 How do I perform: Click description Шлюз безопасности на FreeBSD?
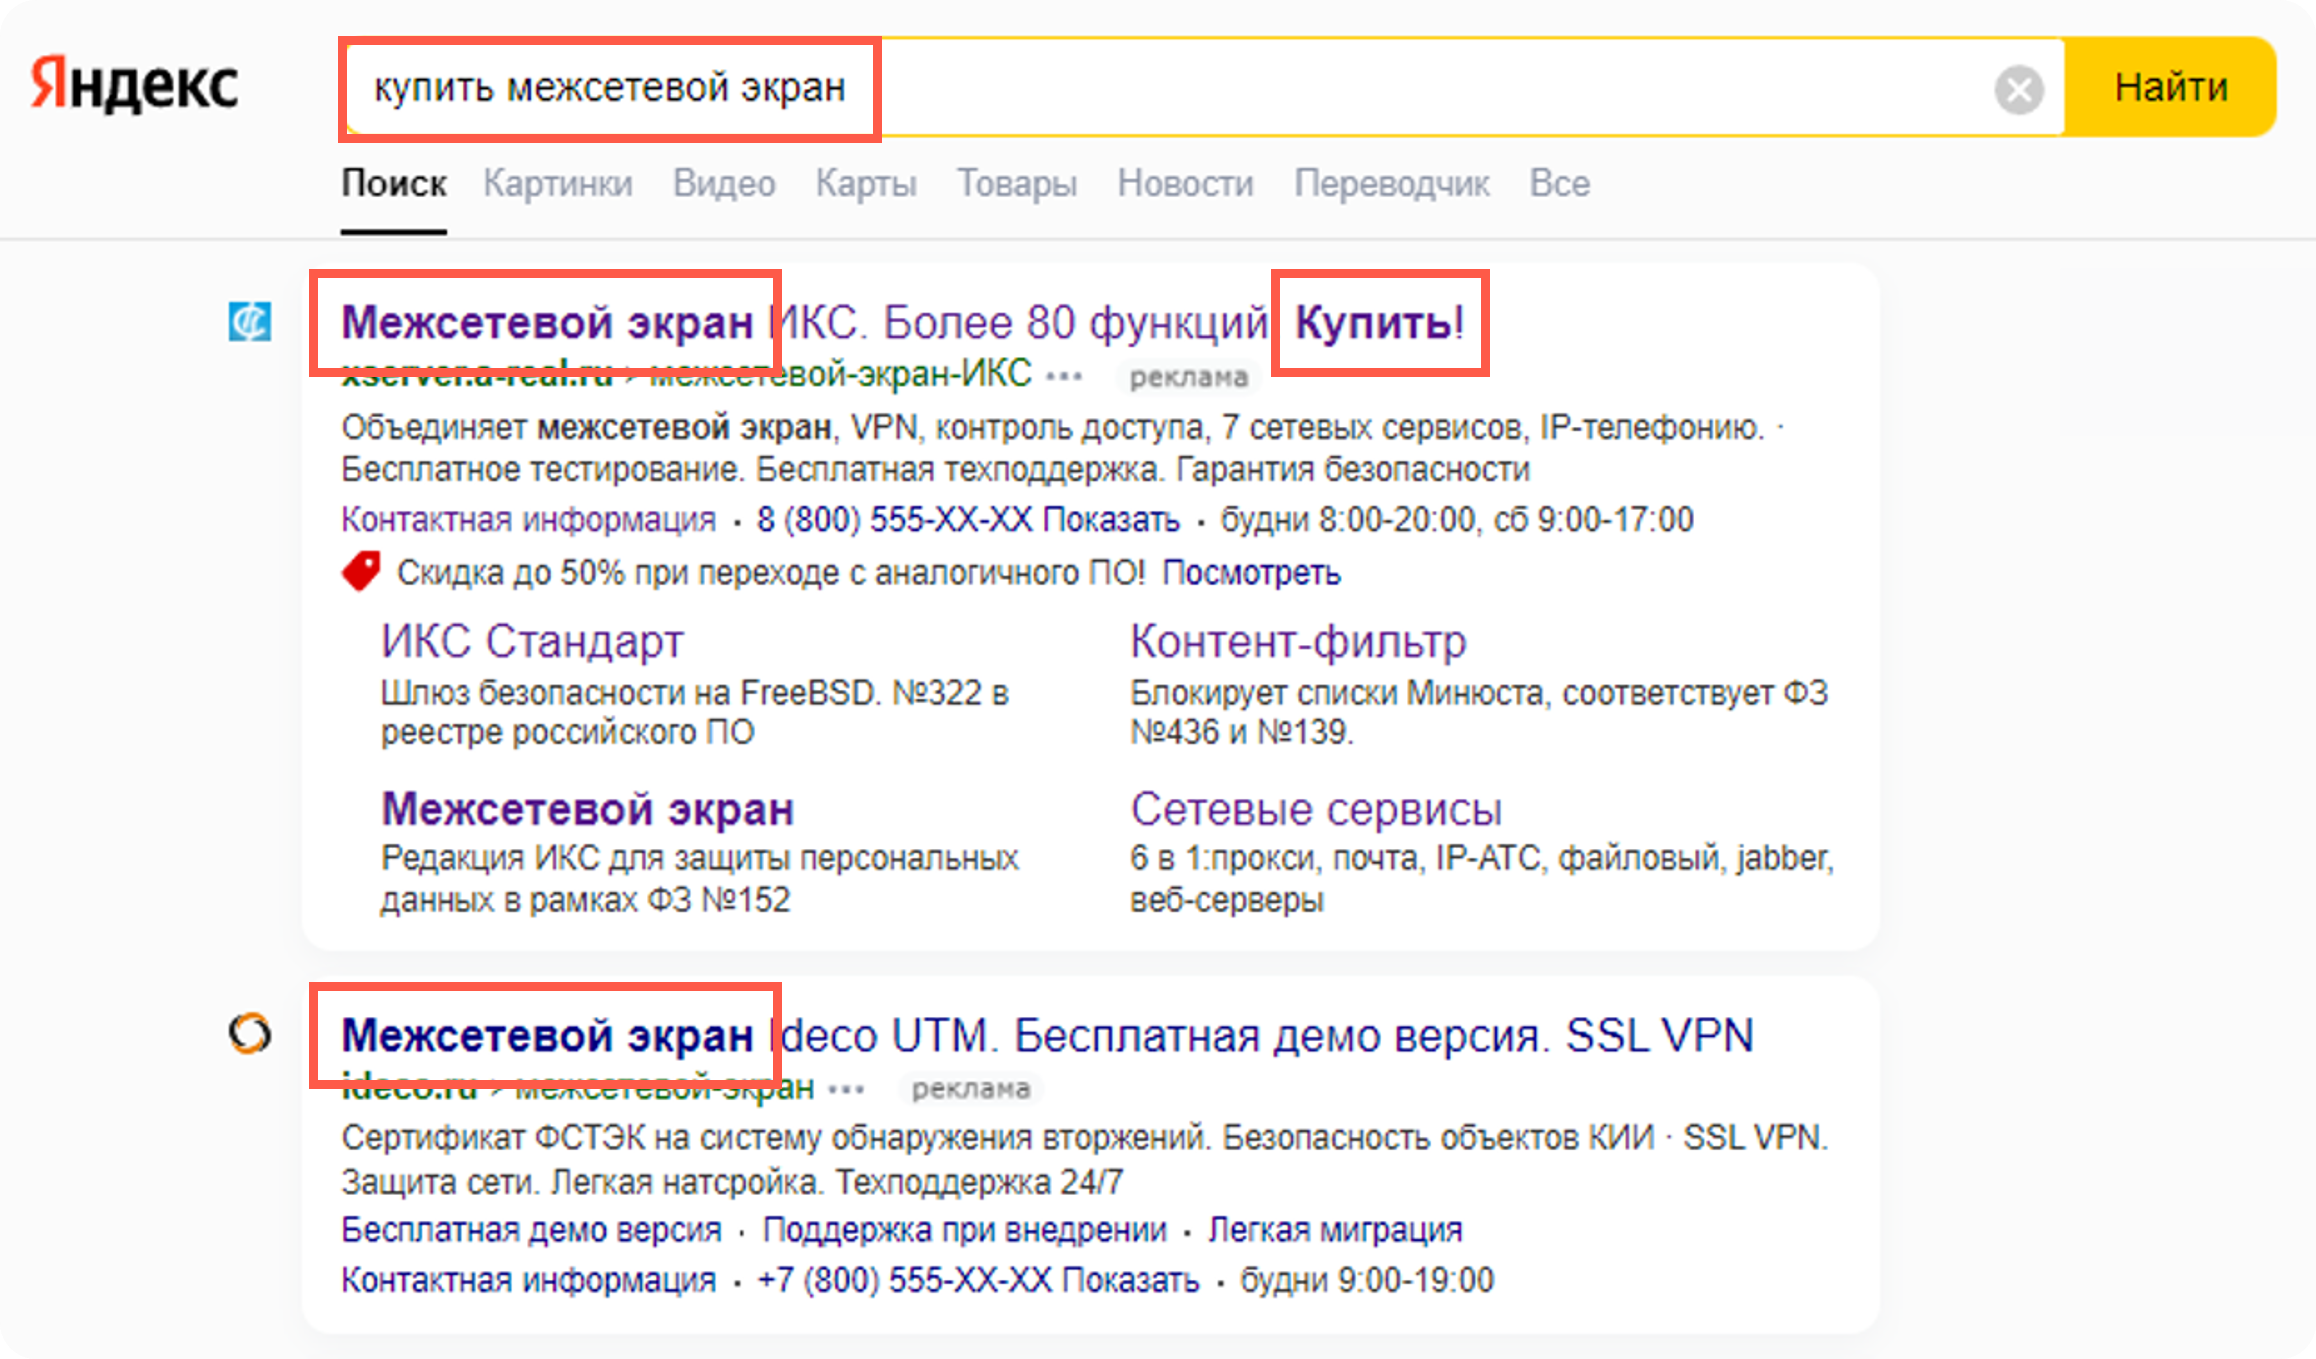click(x=695, y=712)
